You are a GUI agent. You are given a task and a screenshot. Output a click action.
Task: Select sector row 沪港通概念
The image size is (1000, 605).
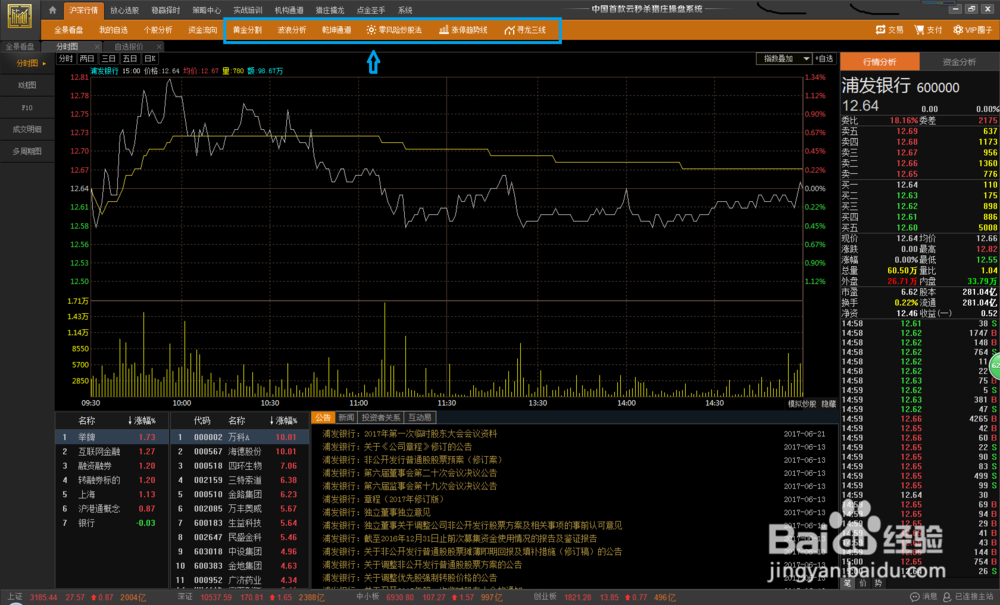pos(112,509)
